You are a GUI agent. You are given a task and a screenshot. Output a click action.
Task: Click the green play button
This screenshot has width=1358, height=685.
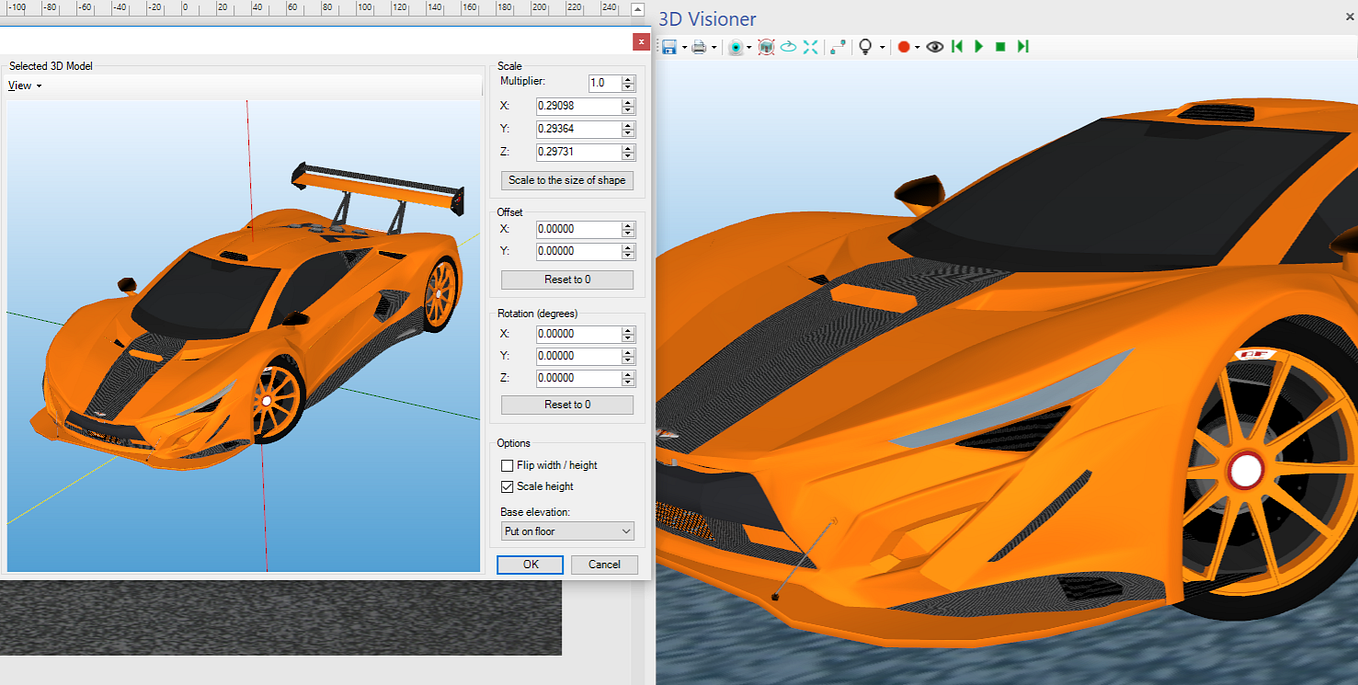pos(979,47)
